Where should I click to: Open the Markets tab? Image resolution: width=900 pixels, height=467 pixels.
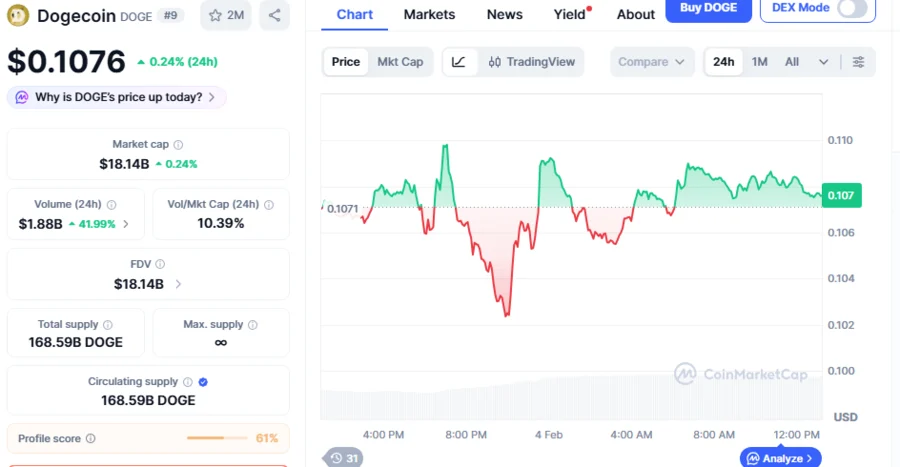(x=429, y=15)
